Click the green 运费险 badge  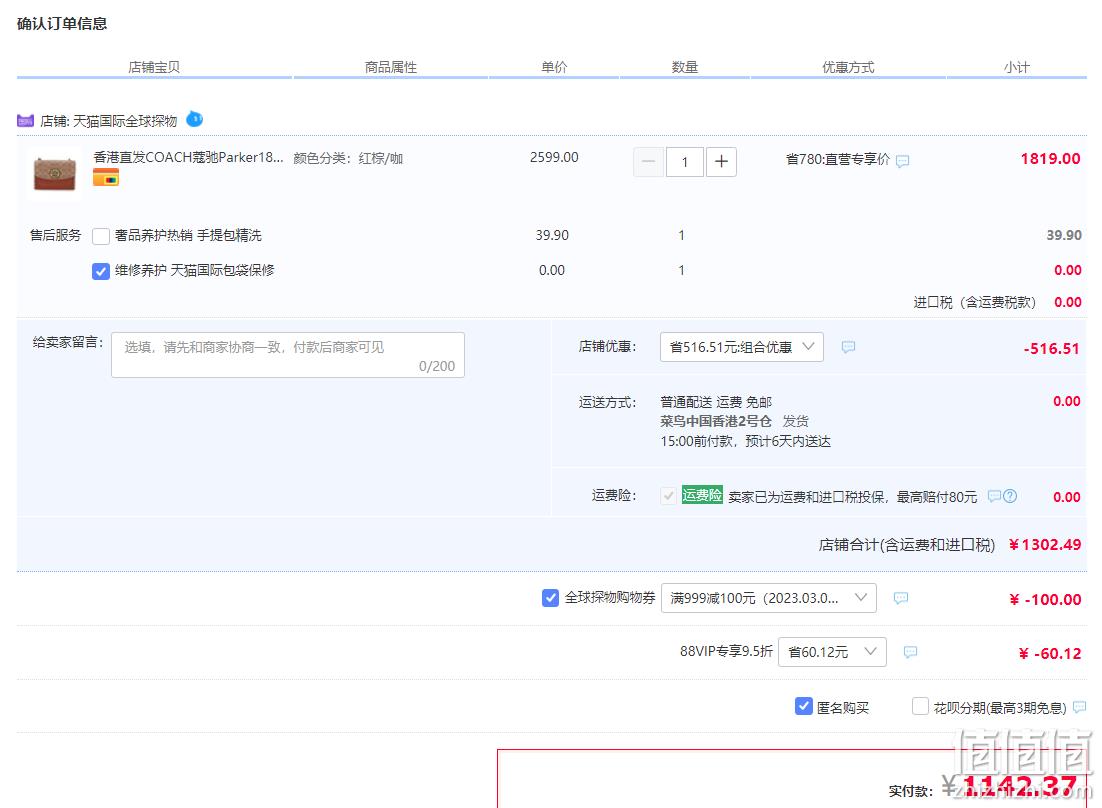[702, 495]
